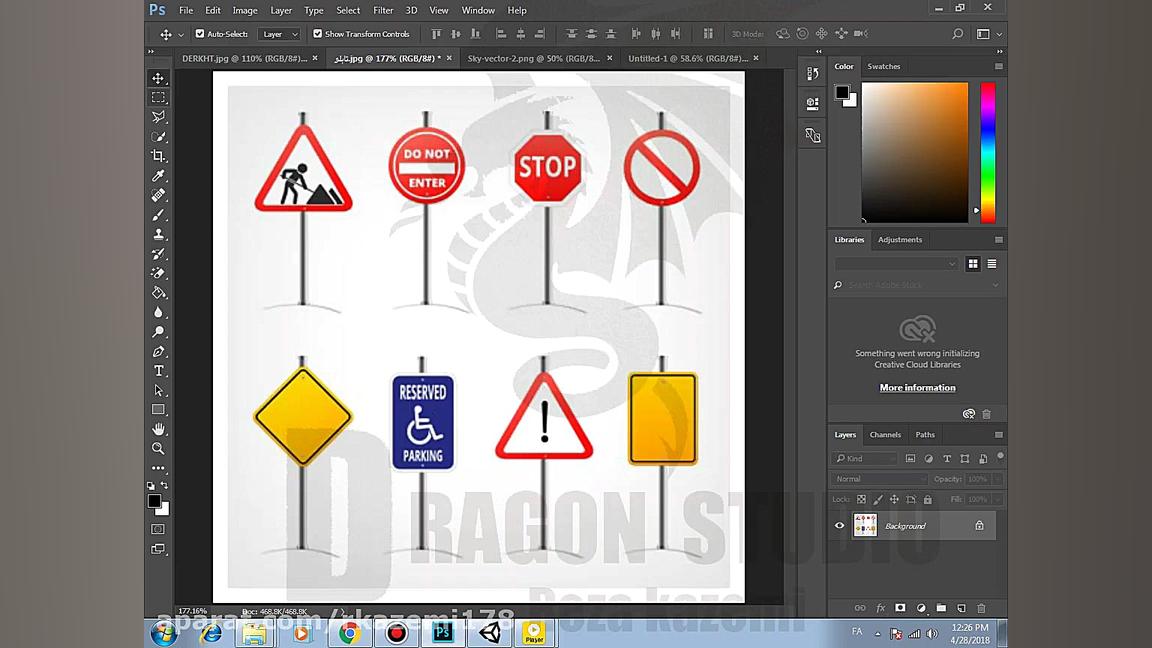
Task: Select the Hand tool
Action: pos(158,429)
